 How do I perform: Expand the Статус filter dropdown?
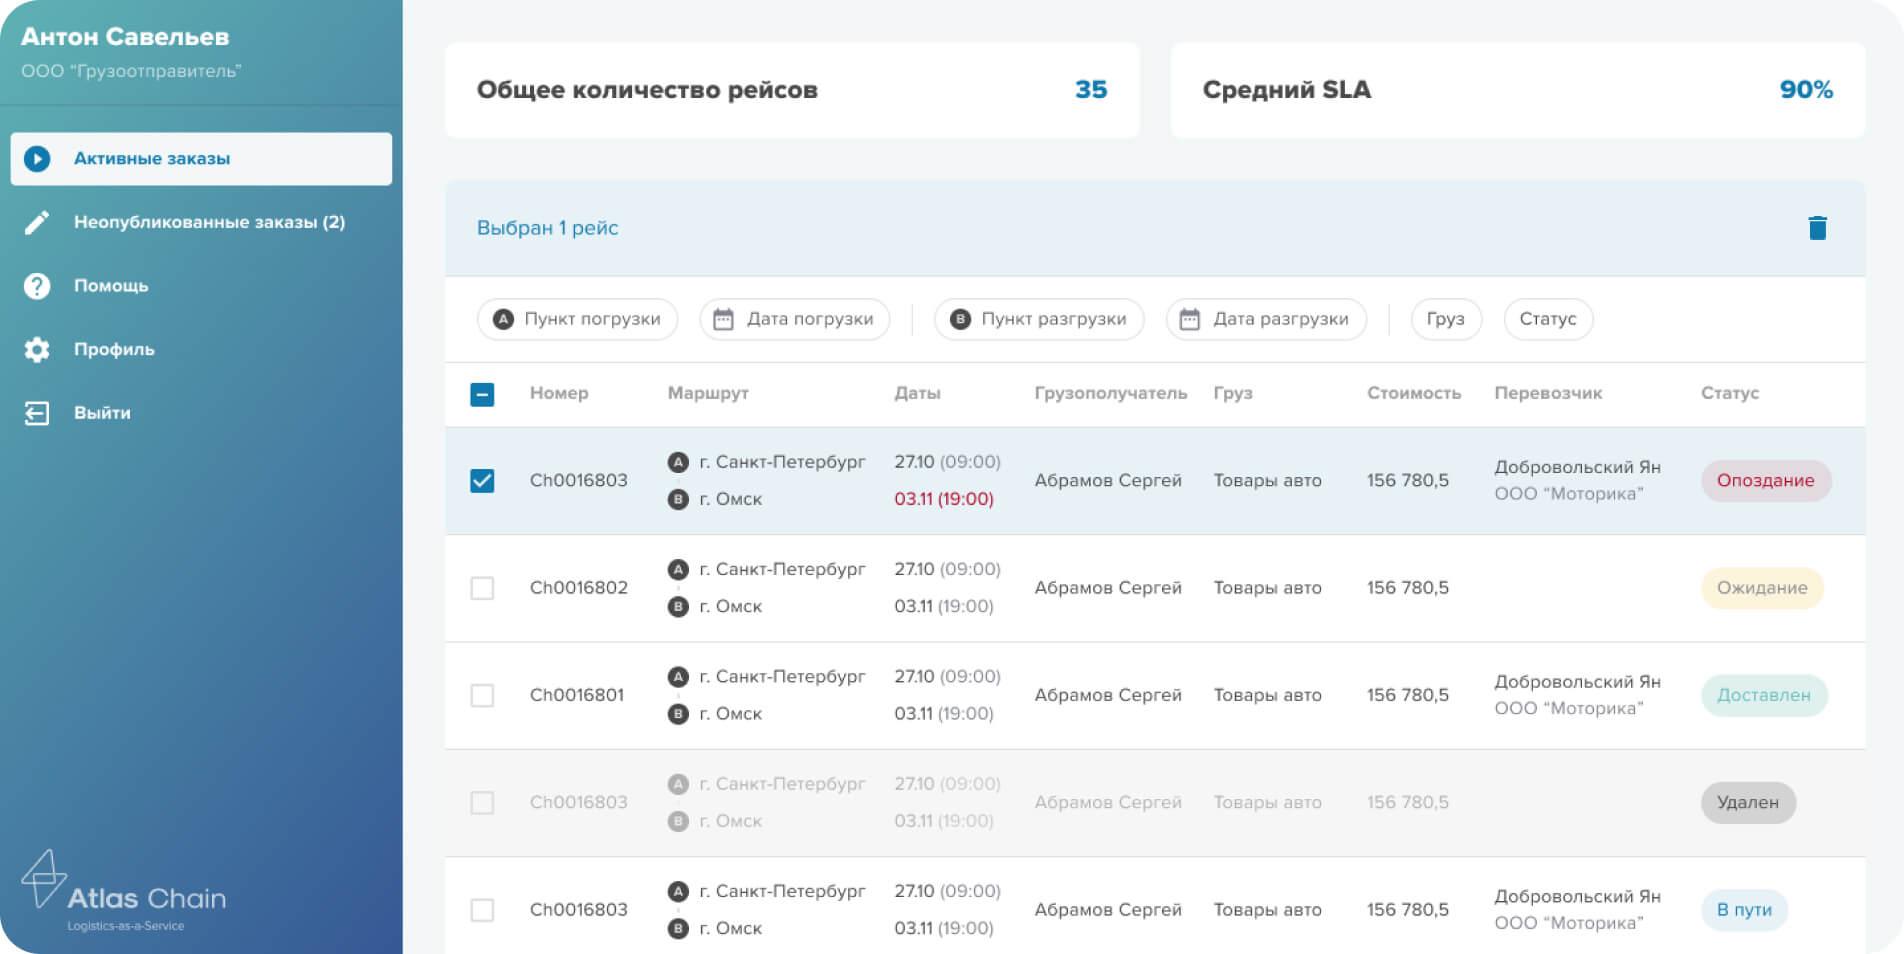point(1547,319)
